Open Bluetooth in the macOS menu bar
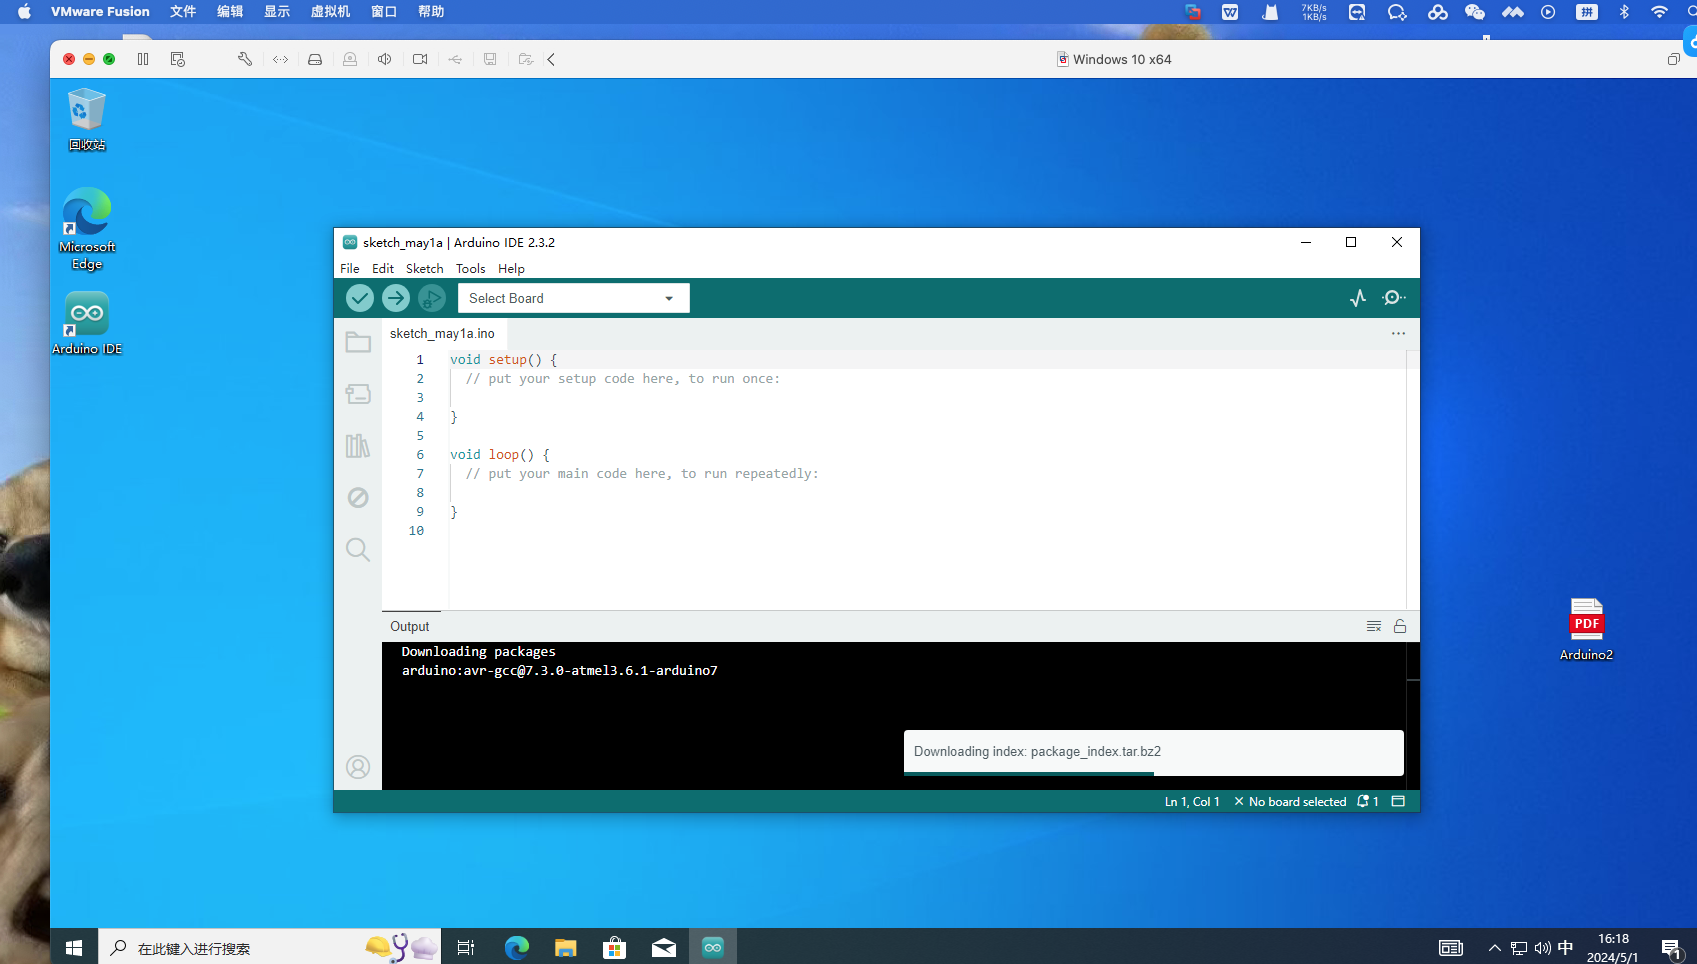Viewport: 1697px width, 964px height. pos(1624,12)
